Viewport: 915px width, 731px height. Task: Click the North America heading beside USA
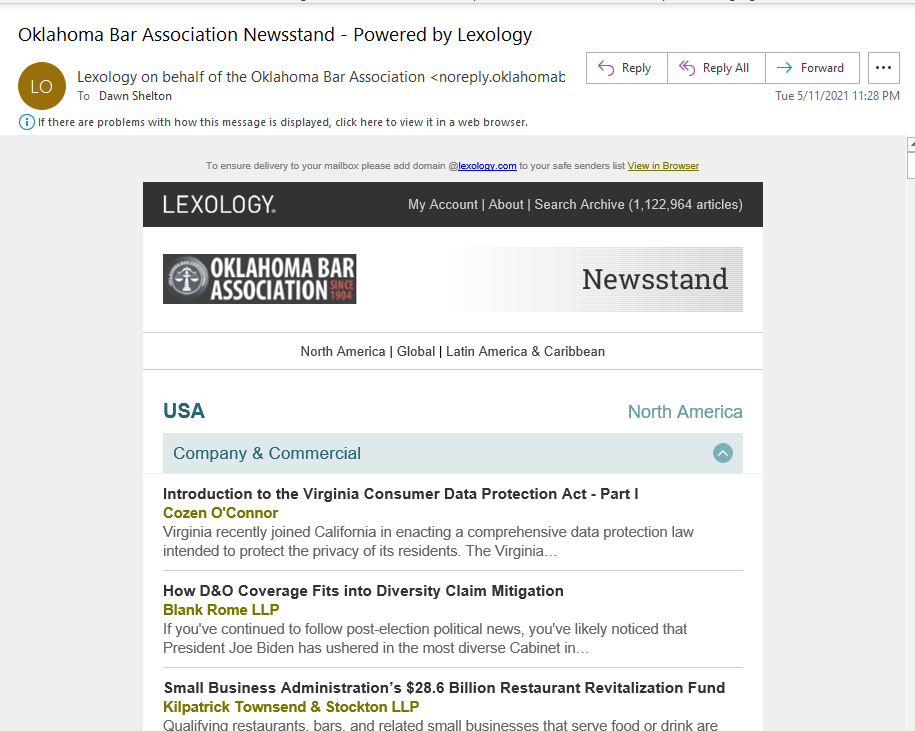click(x=685, y=412)
